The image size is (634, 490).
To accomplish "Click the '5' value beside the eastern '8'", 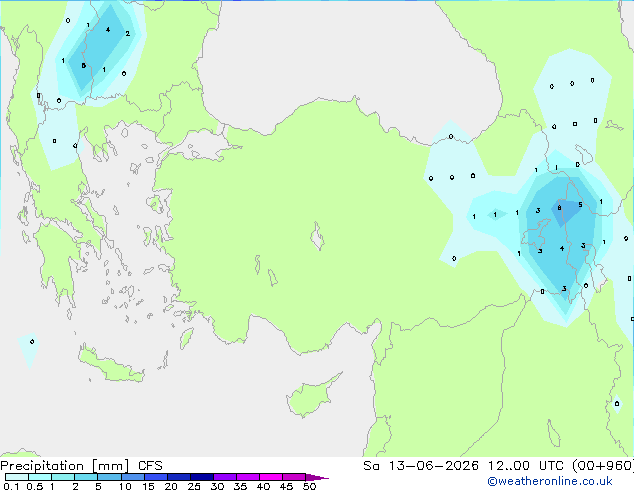I will (580, 205).
